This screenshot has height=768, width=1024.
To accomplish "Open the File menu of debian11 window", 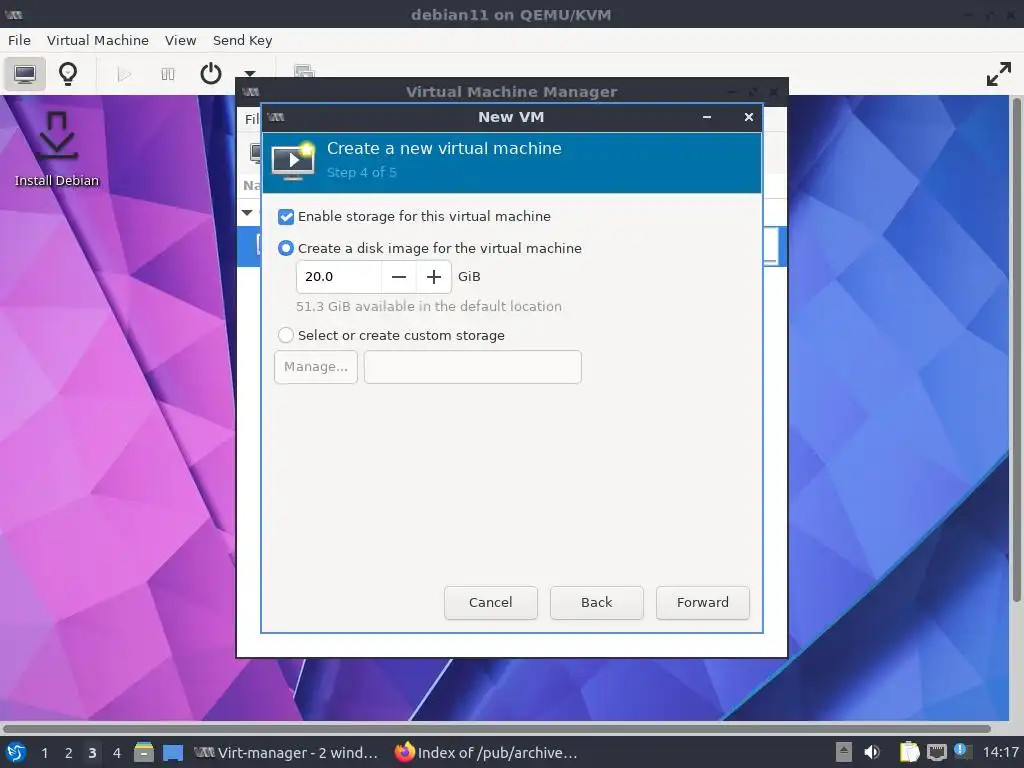I will pyautogui.click(x=19, y=40).
